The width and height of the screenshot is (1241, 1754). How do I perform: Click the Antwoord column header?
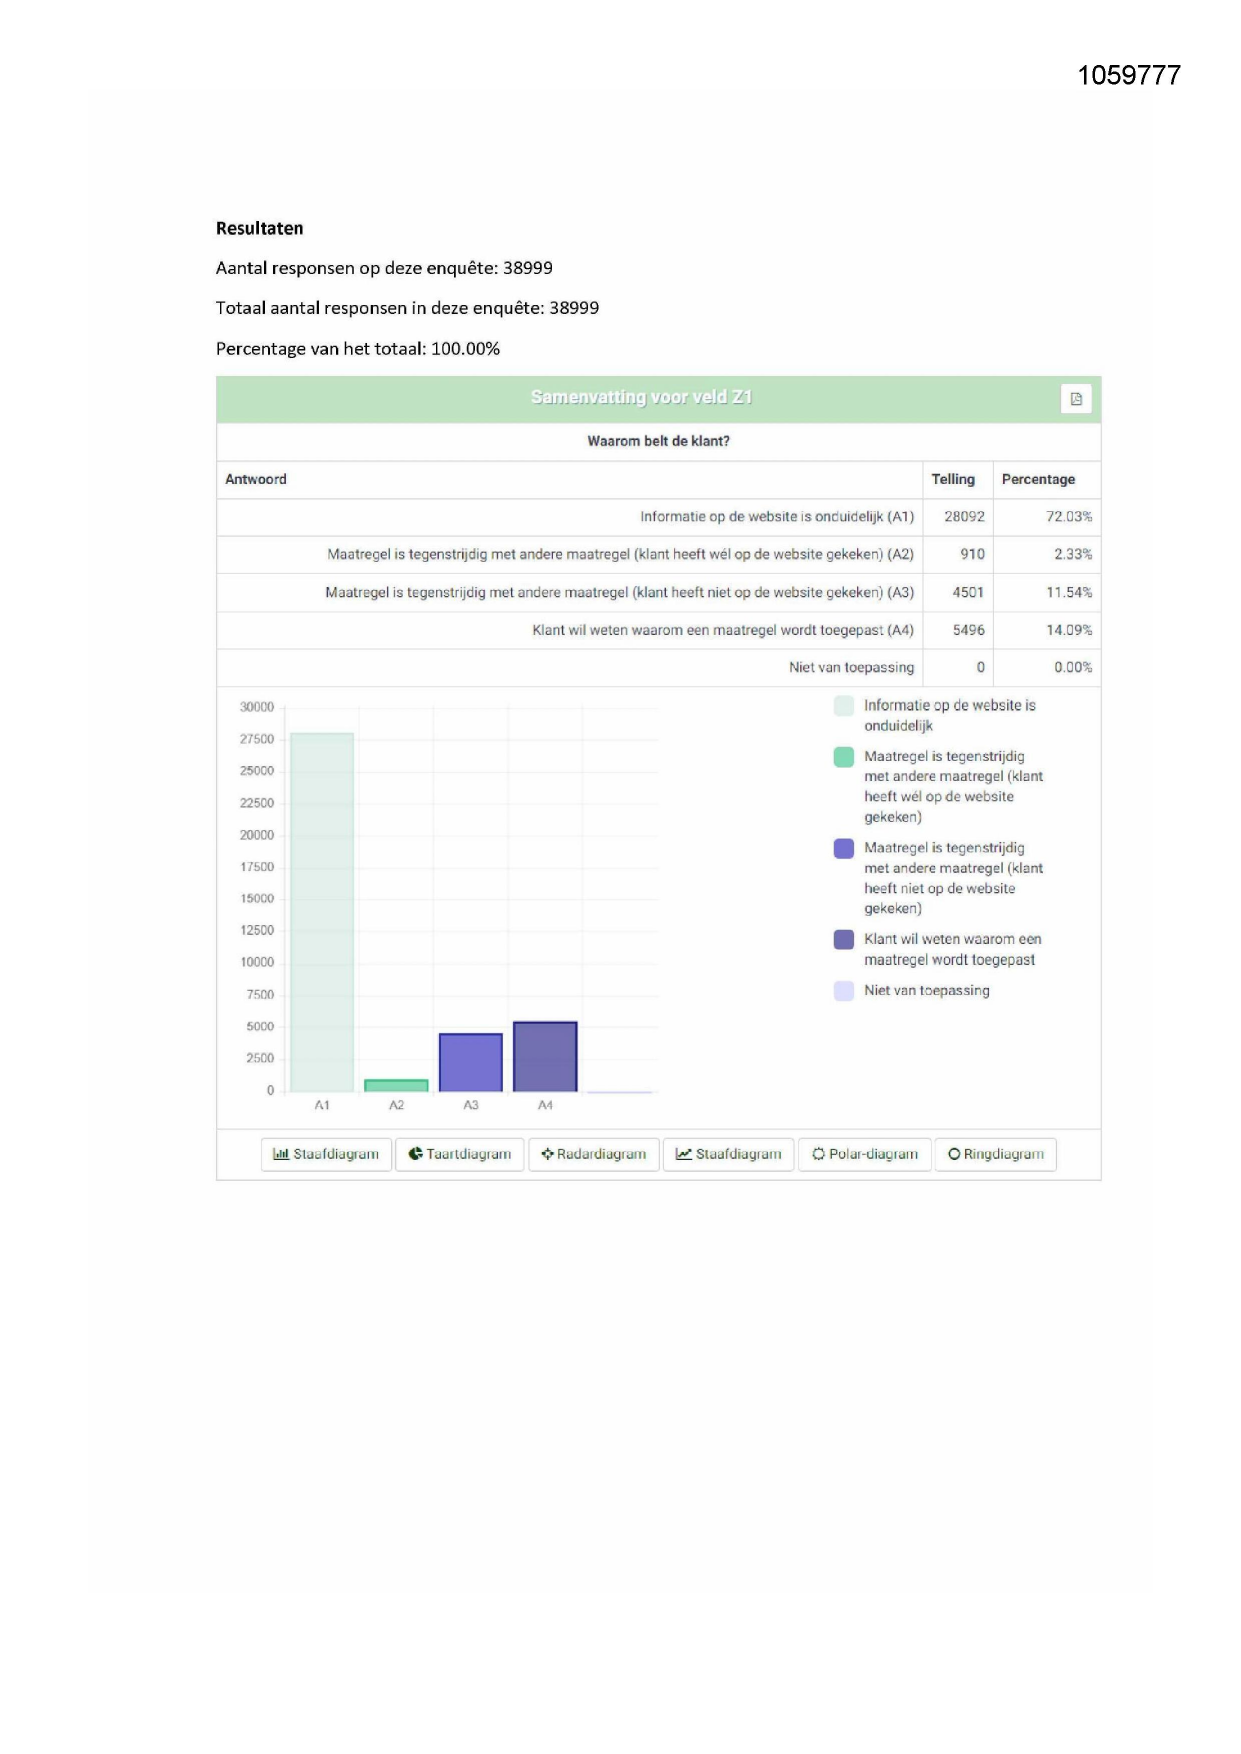[256, 480]
